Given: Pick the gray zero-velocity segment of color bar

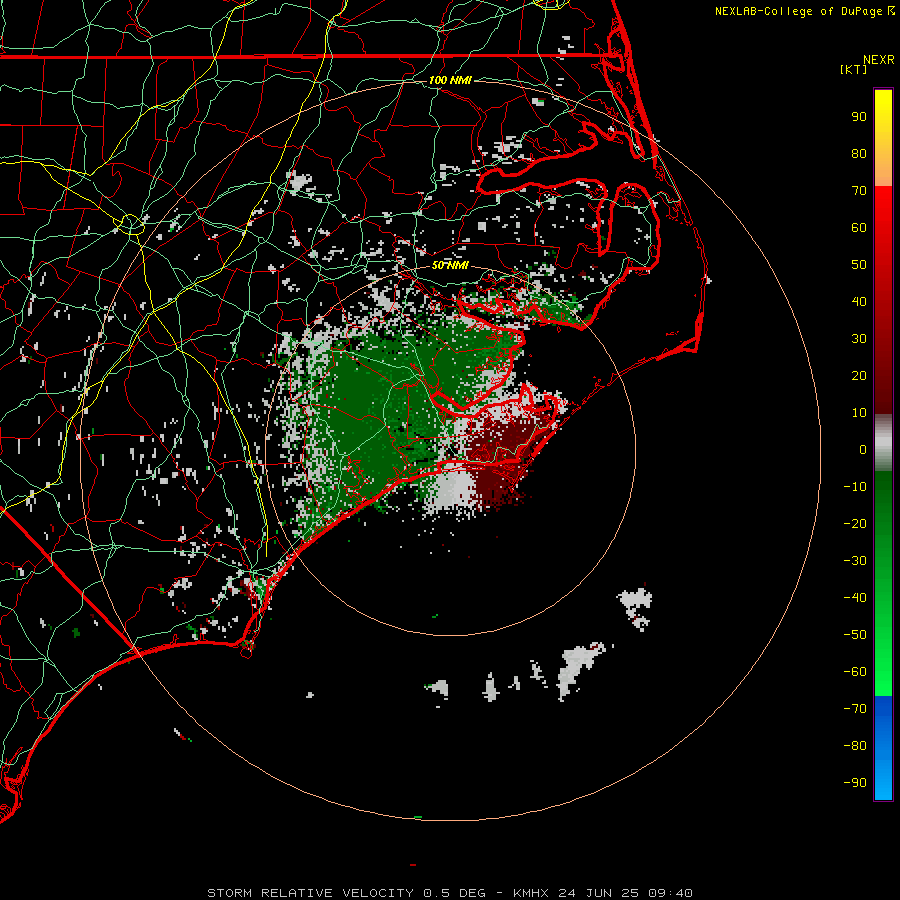Looking at the screenshot, I should [x=883, y=443].
